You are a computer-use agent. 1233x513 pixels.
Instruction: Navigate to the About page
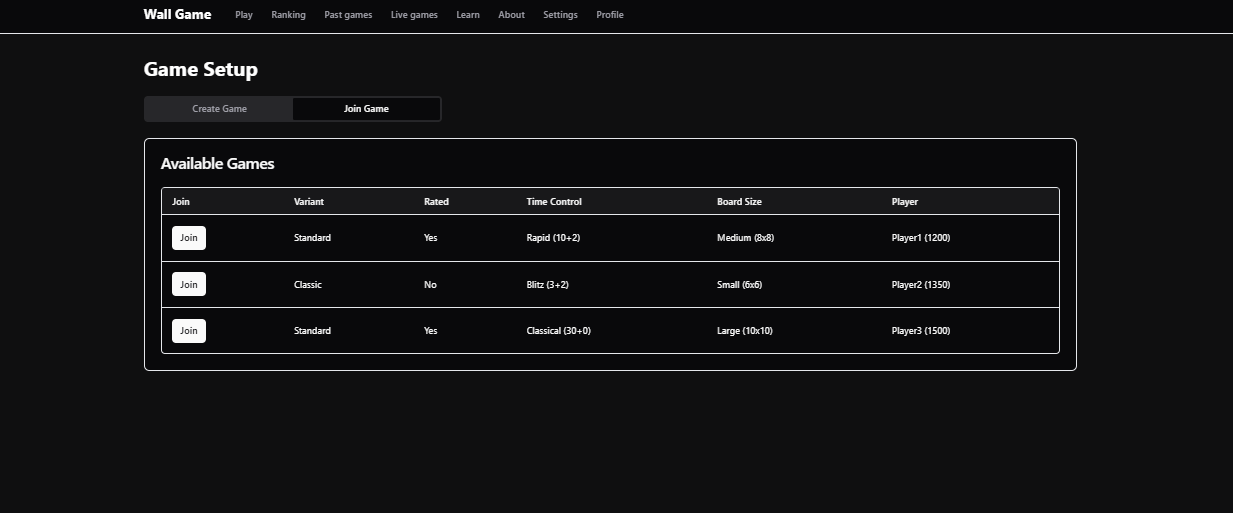pos(511,15)
